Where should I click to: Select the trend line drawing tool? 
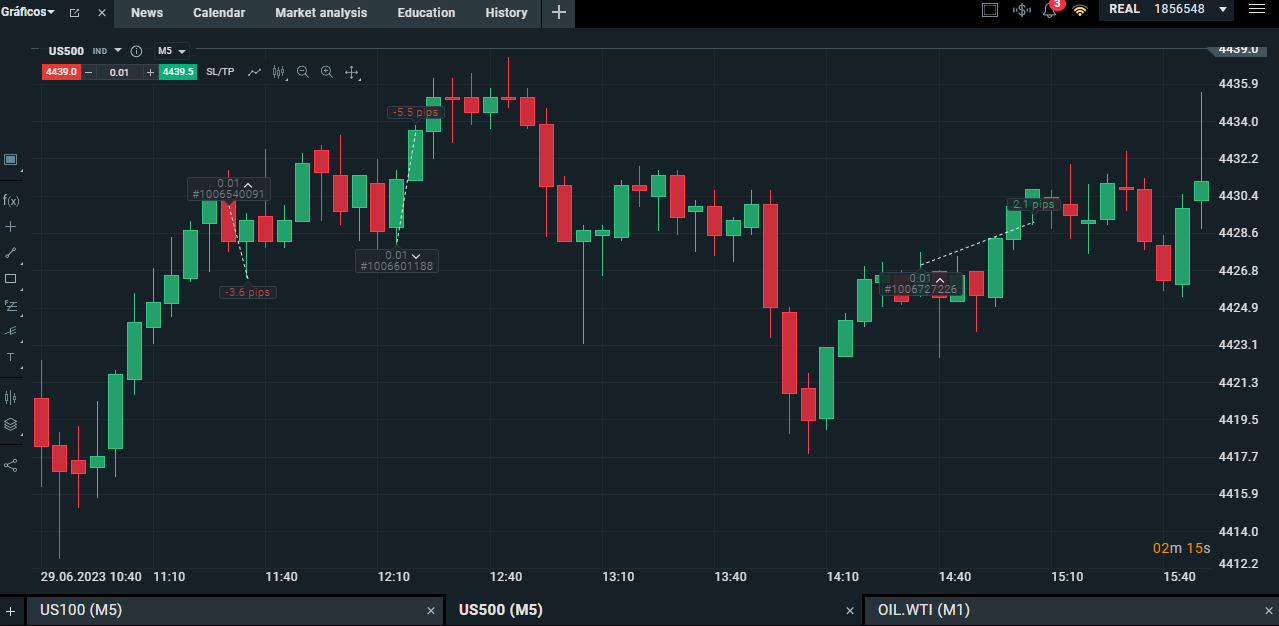click(11, 252)
